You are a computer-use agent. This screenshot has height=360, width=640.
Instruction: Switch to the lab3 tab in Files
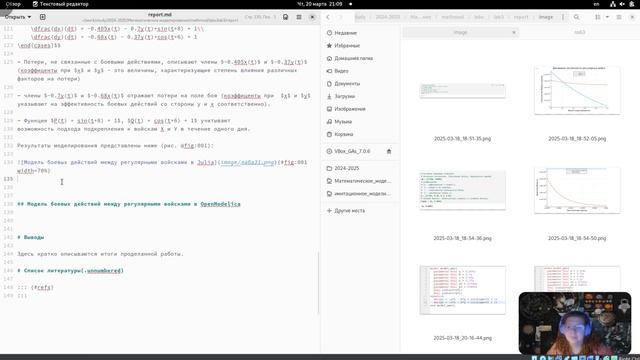click(579, 32)
